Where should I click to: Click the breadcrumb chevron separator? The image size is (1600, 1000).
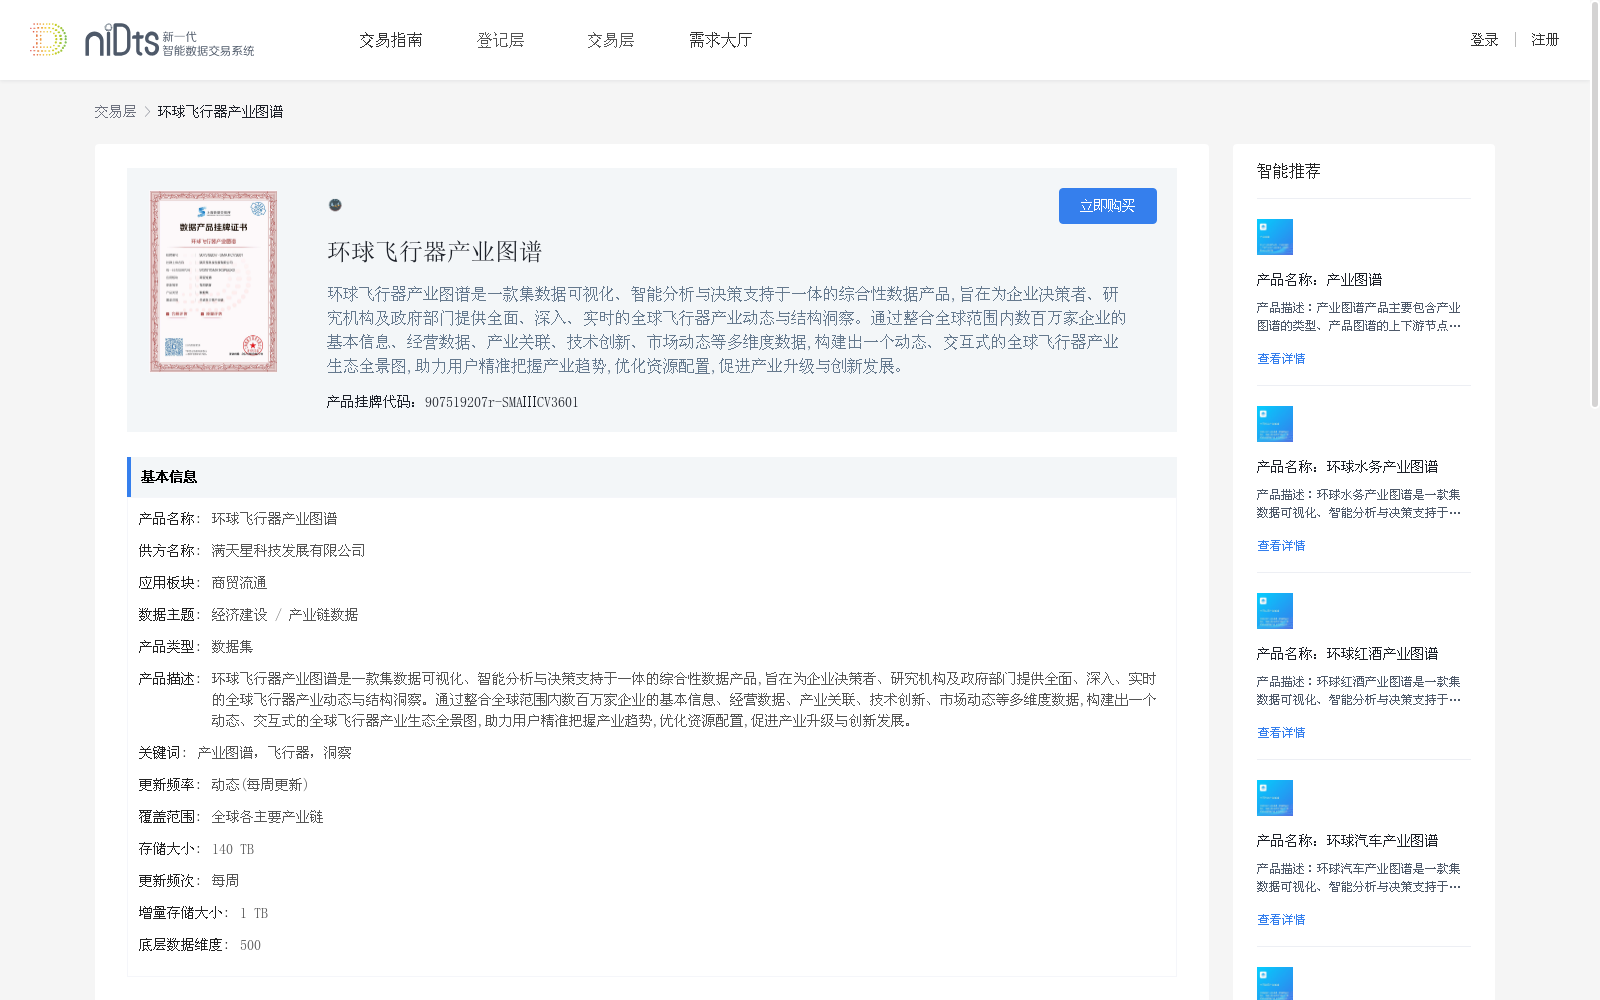[147, 112]
